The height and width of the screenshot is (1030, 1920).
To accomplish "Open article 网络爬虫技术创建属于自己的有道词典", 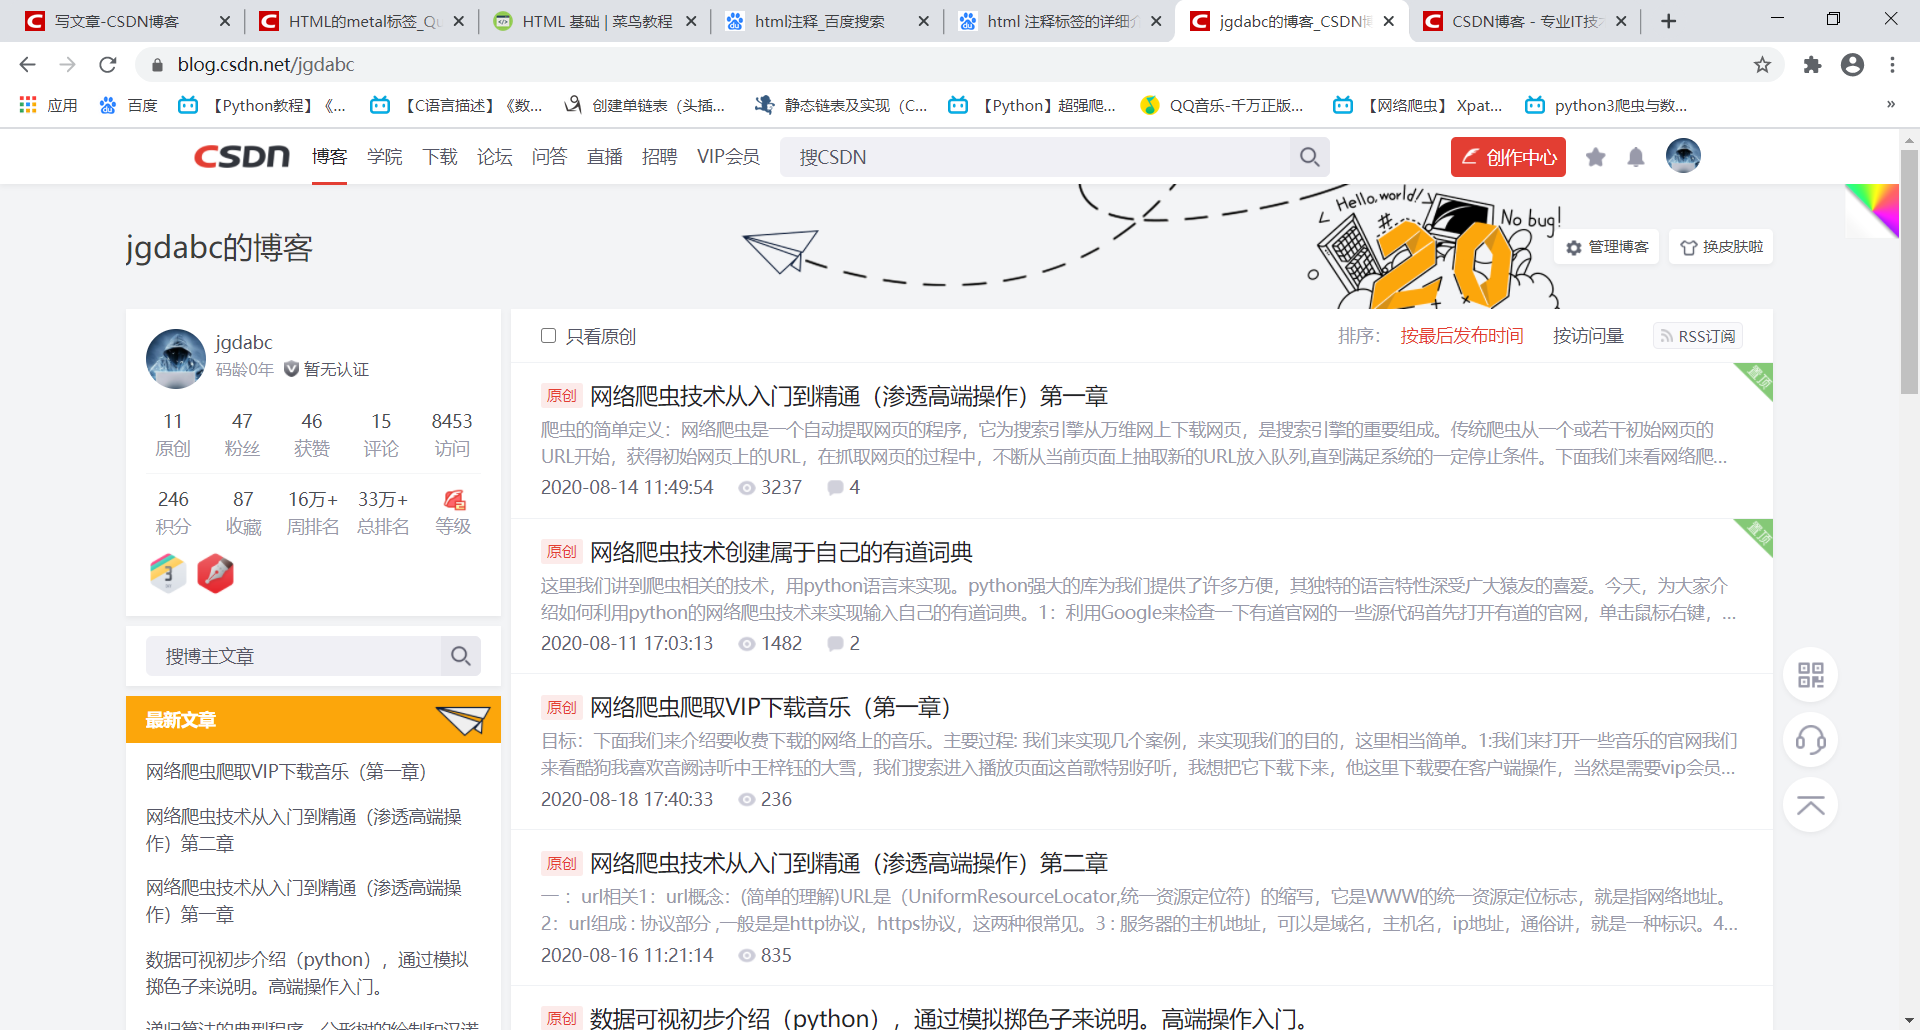I will click(781, 552).
